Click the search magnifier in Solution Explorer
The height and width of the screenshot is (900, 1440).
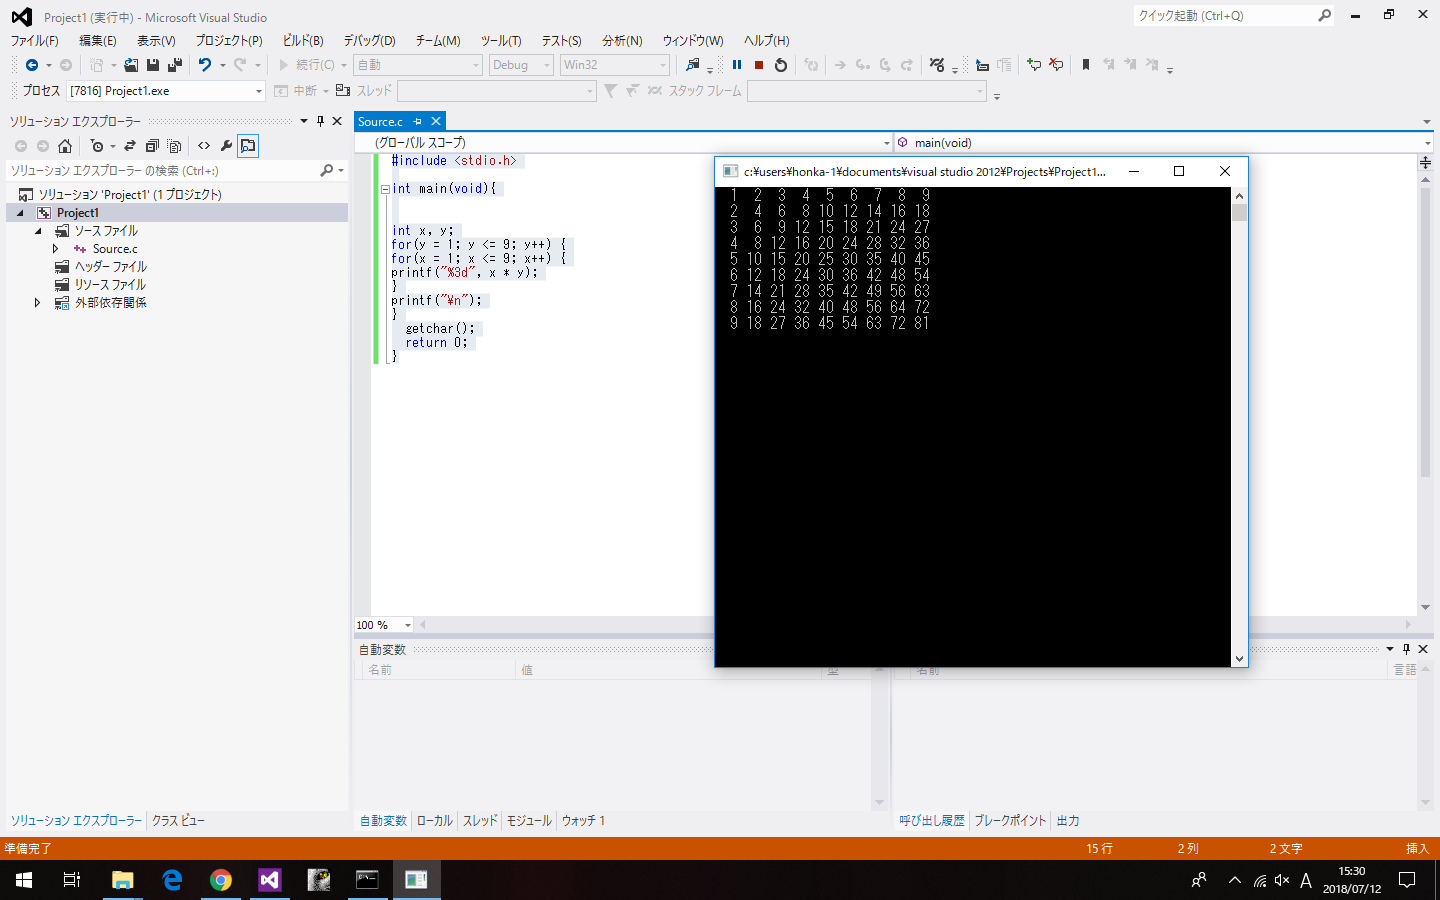(x=326, y=171)
